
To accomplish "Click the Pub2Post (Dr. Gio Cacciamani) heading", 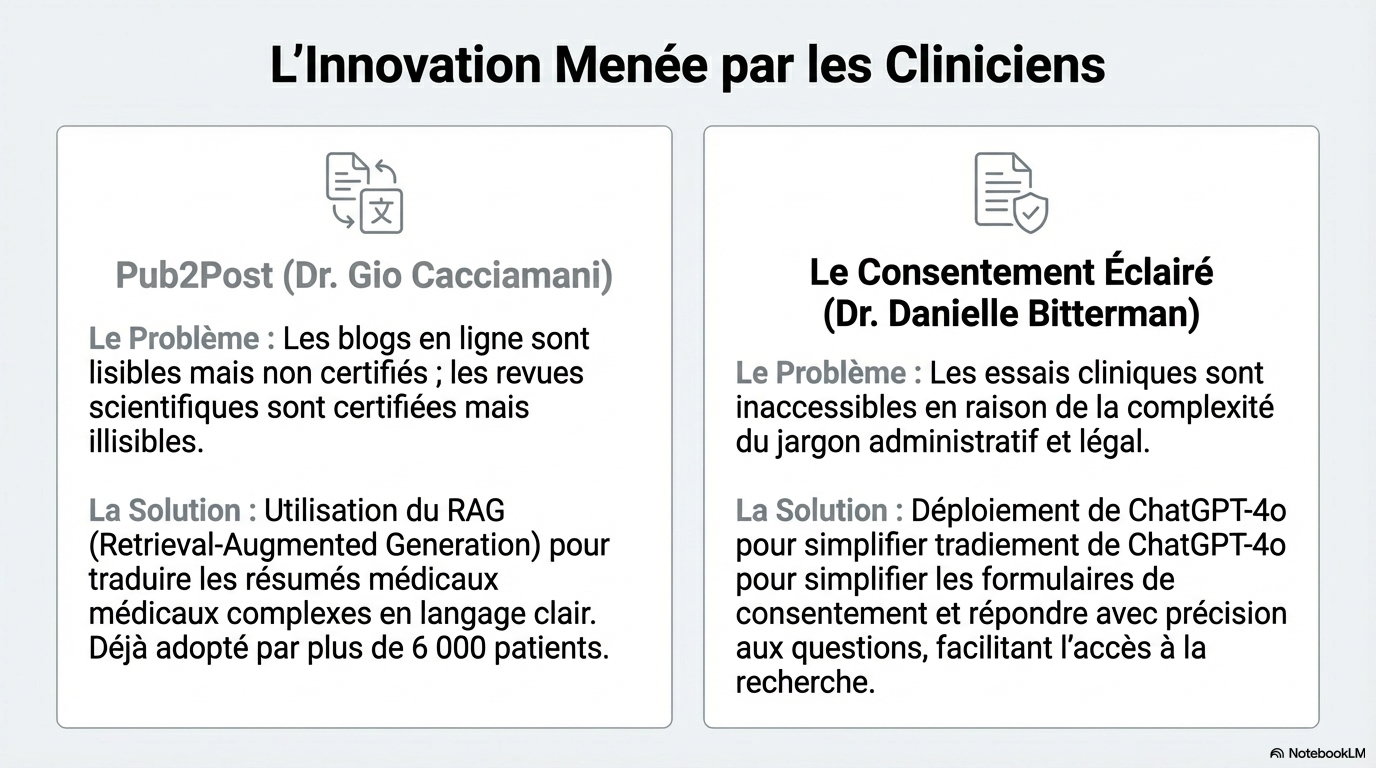I will (364, 275).
